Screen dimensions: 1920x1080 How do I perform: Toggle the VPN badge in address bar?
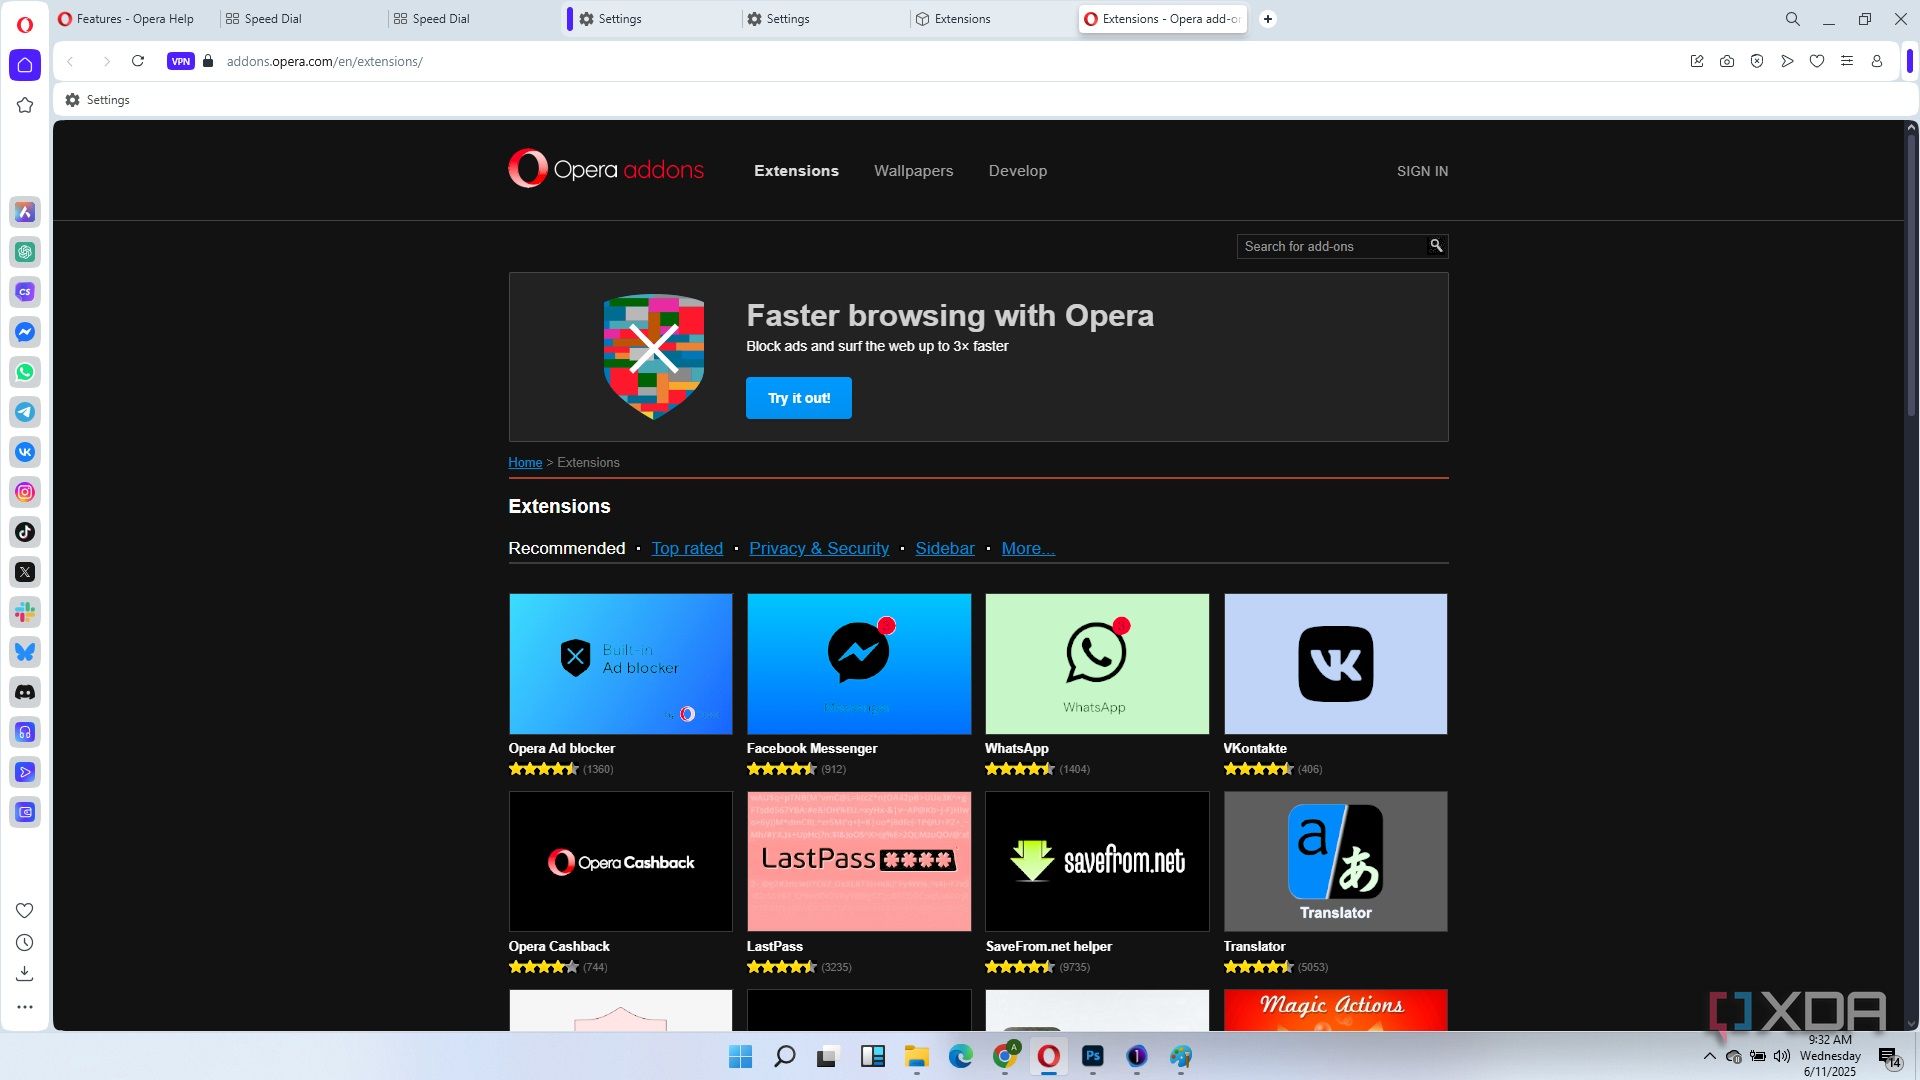coord(180,61)
